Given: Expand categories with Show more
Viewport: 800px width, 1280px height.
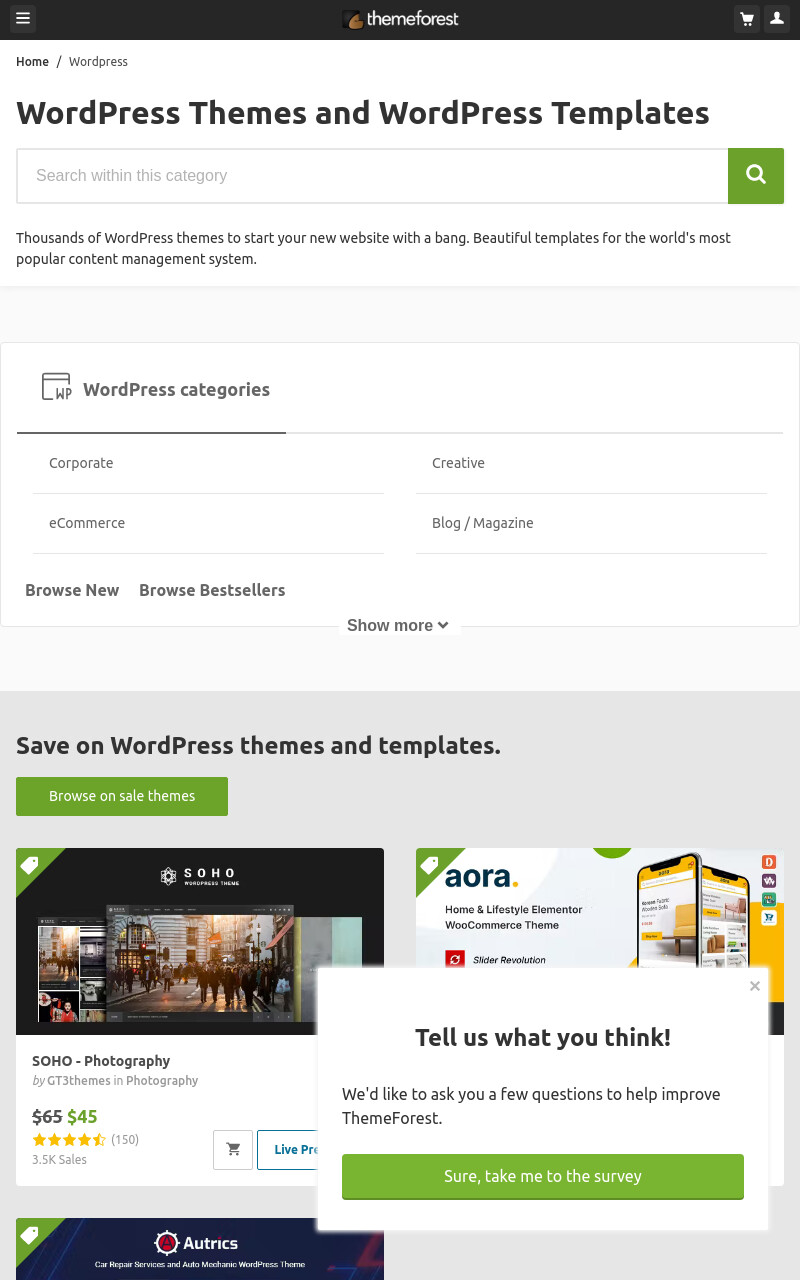Looking at the screenshot, I should coord(398,625).
